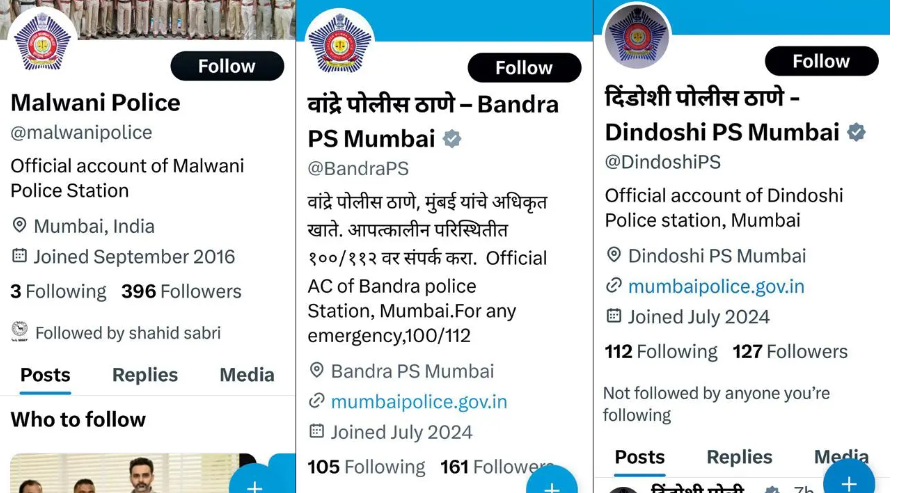Tap compose plus button on Bandra profile
This screenshot has height=493, width=907.
tap(552, 483)
